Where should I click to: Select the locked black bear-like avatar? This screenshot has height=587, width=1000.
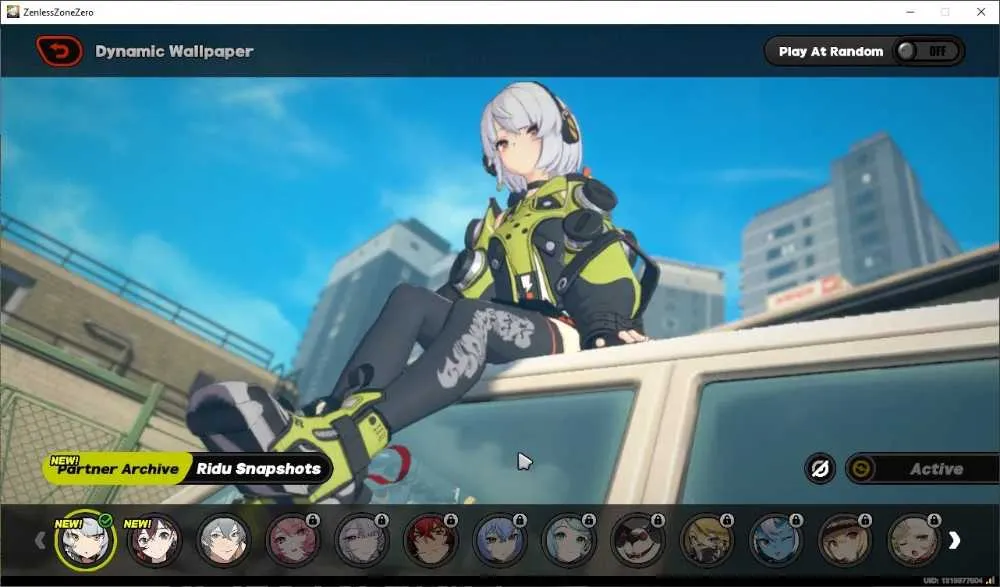638,540
